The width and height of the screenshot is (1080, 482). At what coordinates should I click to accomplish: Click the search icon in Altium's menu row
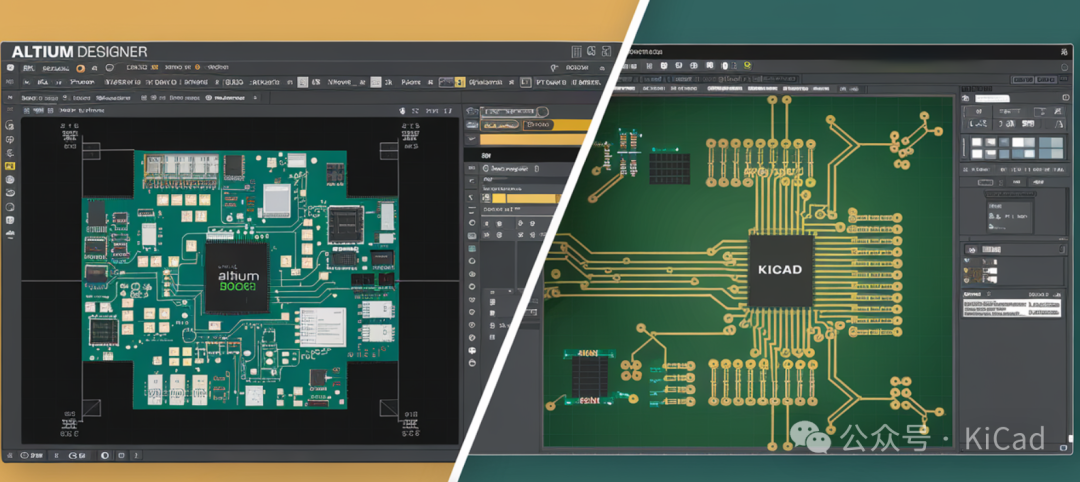coord(554,68)
